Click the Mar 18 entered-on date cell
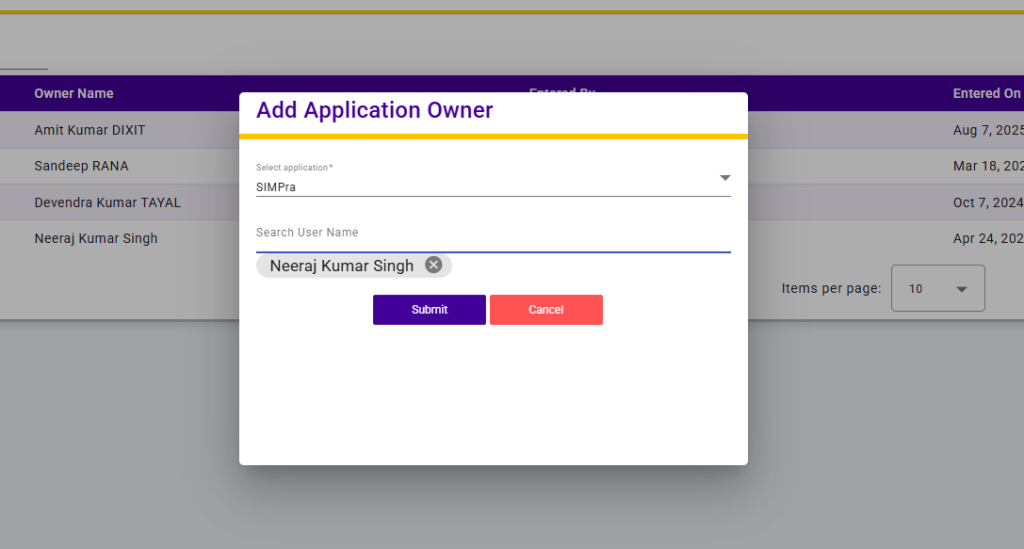 [x=986, y=166]
